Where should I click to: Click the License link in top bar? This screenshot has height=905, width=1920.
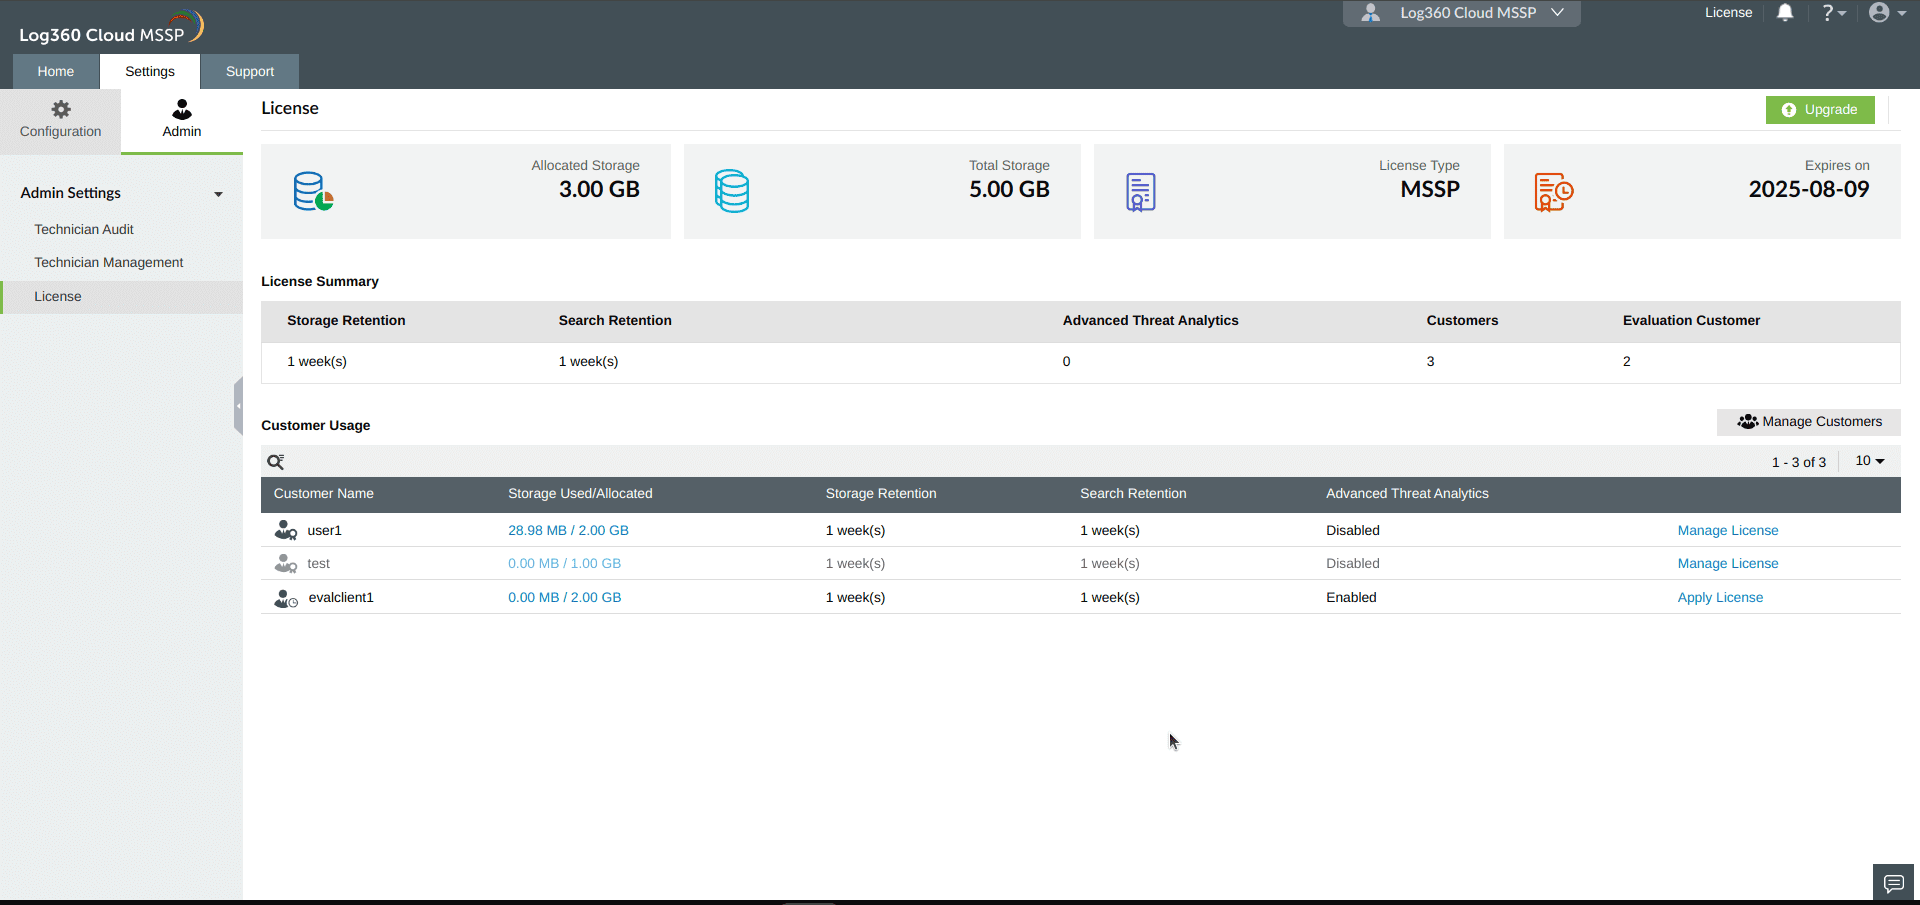[x=1729, y=13]
